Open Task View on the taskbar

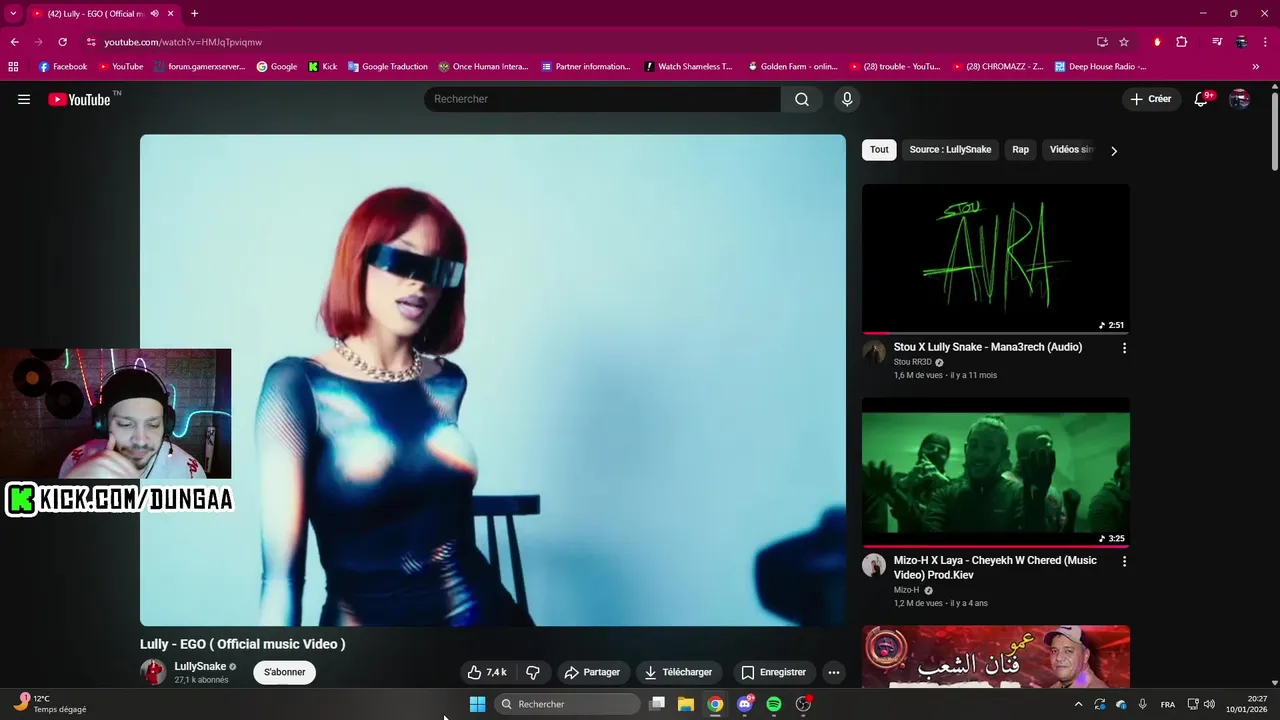657,704
